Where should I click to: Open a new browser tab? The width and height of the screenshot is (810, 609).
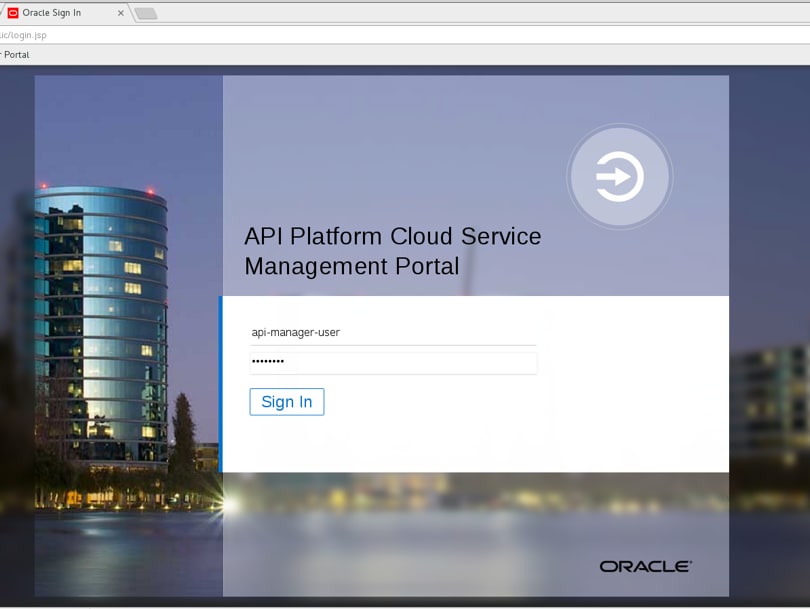click(x=144, y=13)
